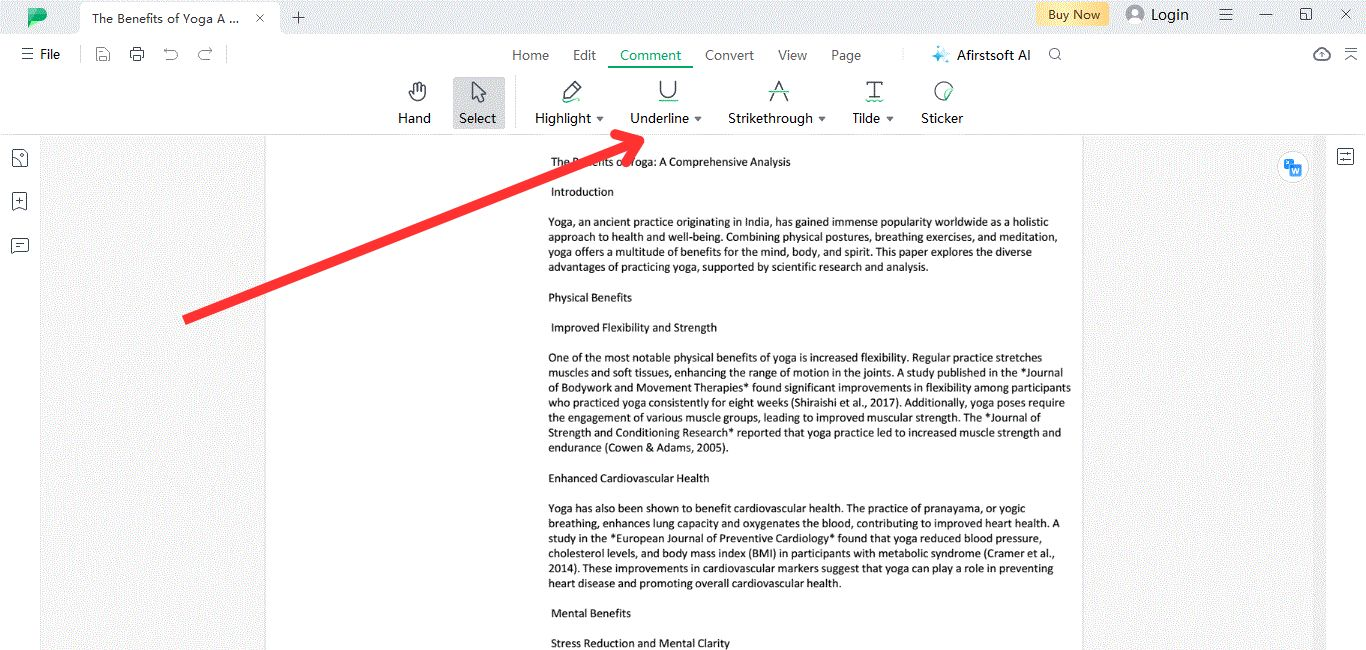The height and width of the screenshot is (650, 1366).
Task: Expand the Strikethrough dropdown arrow
Action: (822, 119)
